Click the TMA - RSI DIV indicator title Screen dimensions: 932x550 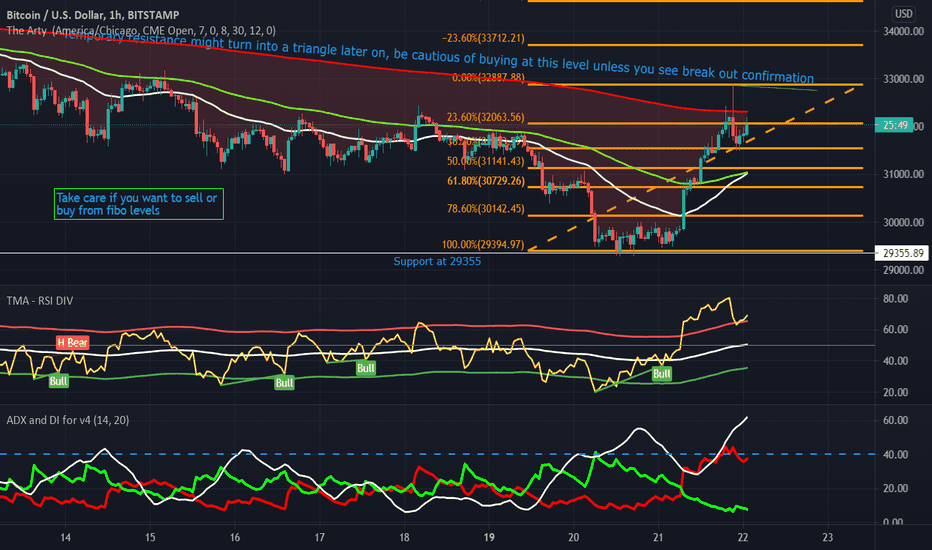40,301
